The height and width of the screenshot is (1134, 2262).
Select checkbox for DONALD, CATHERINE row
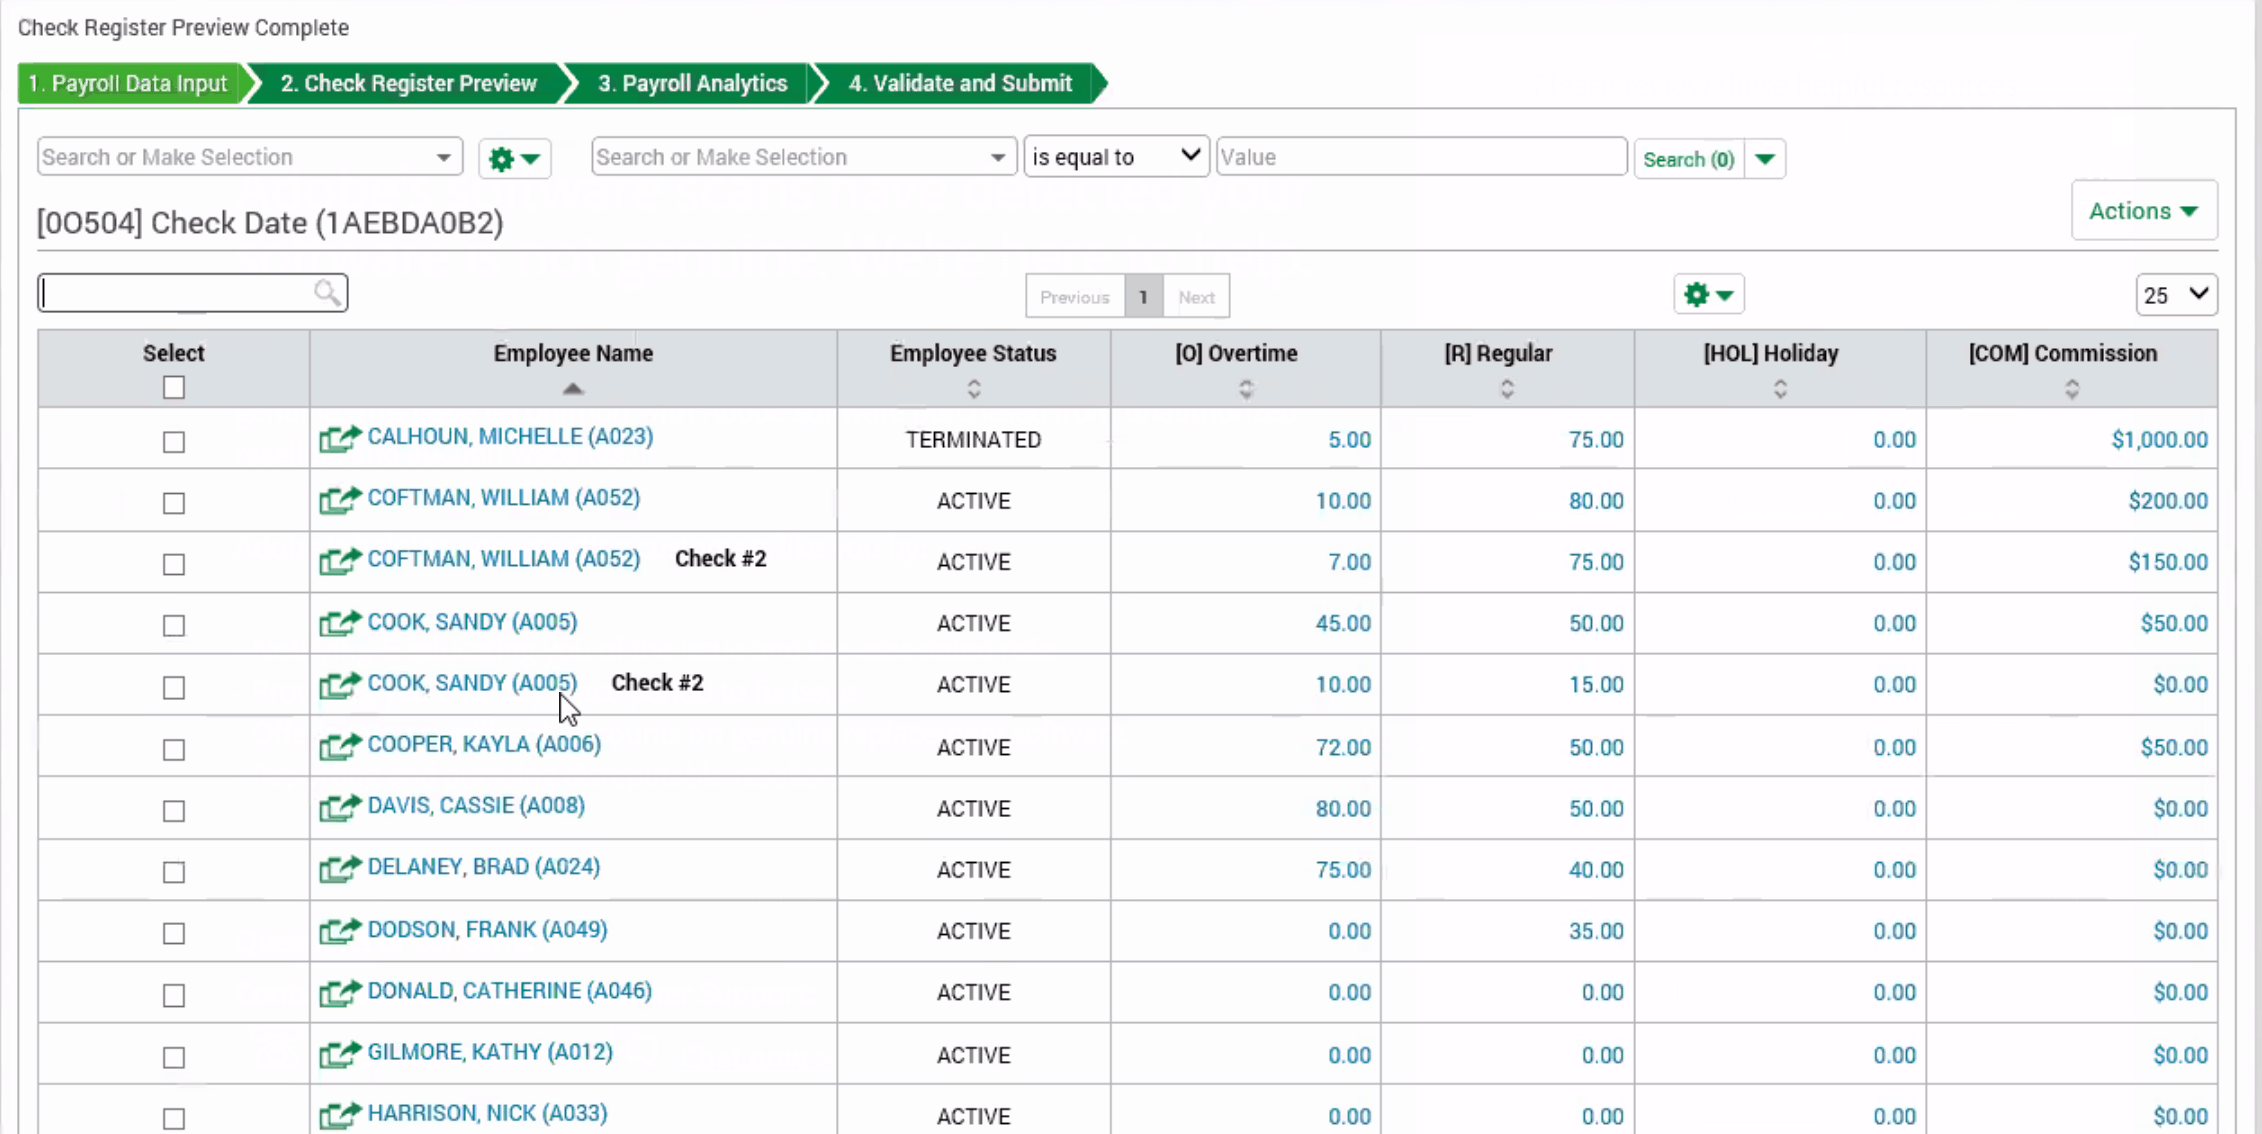pyautogui.click(x=174, y=996)
